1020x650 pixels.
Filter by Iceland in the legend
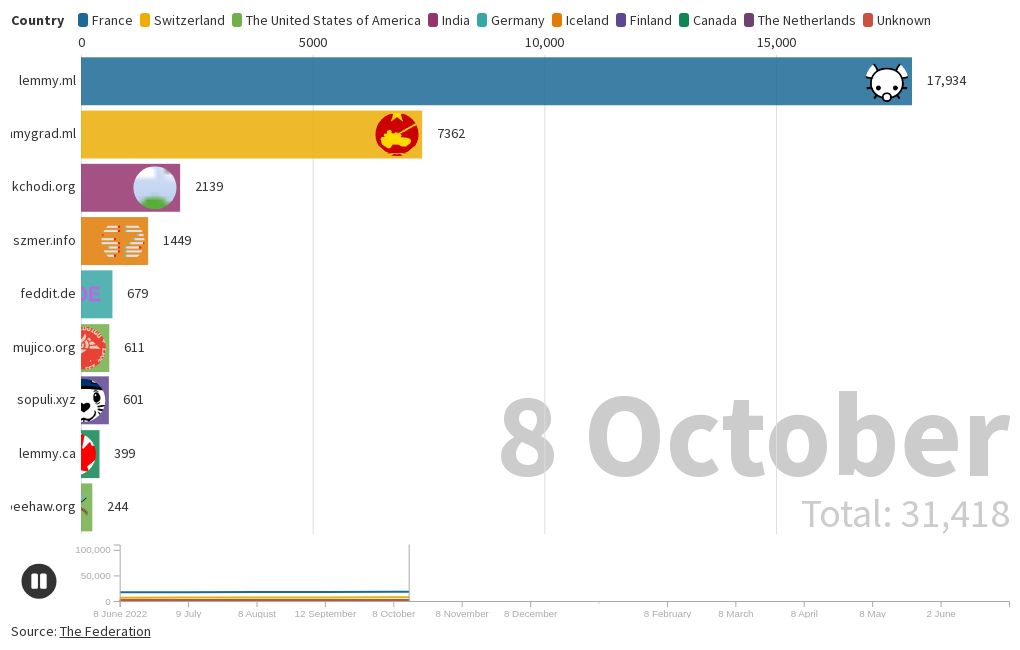[579, 20]
